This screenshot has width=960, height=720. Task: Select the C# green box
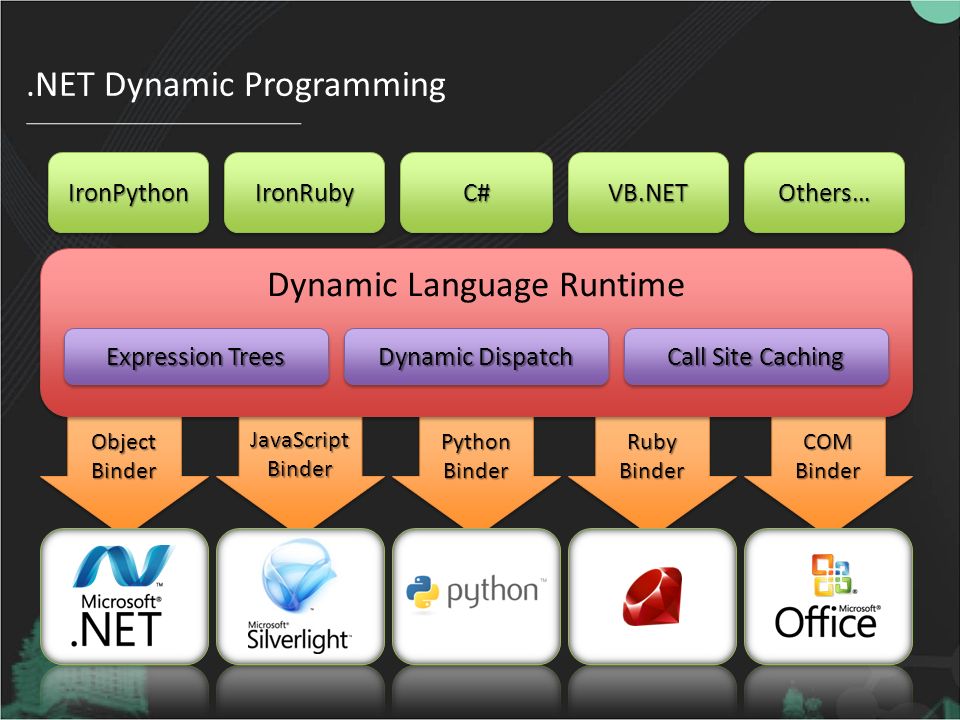476,193
